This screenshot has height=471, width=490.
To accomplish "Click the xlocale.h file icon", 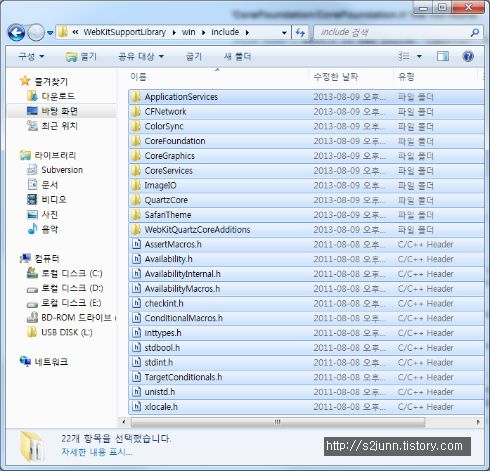I will 136,406.
